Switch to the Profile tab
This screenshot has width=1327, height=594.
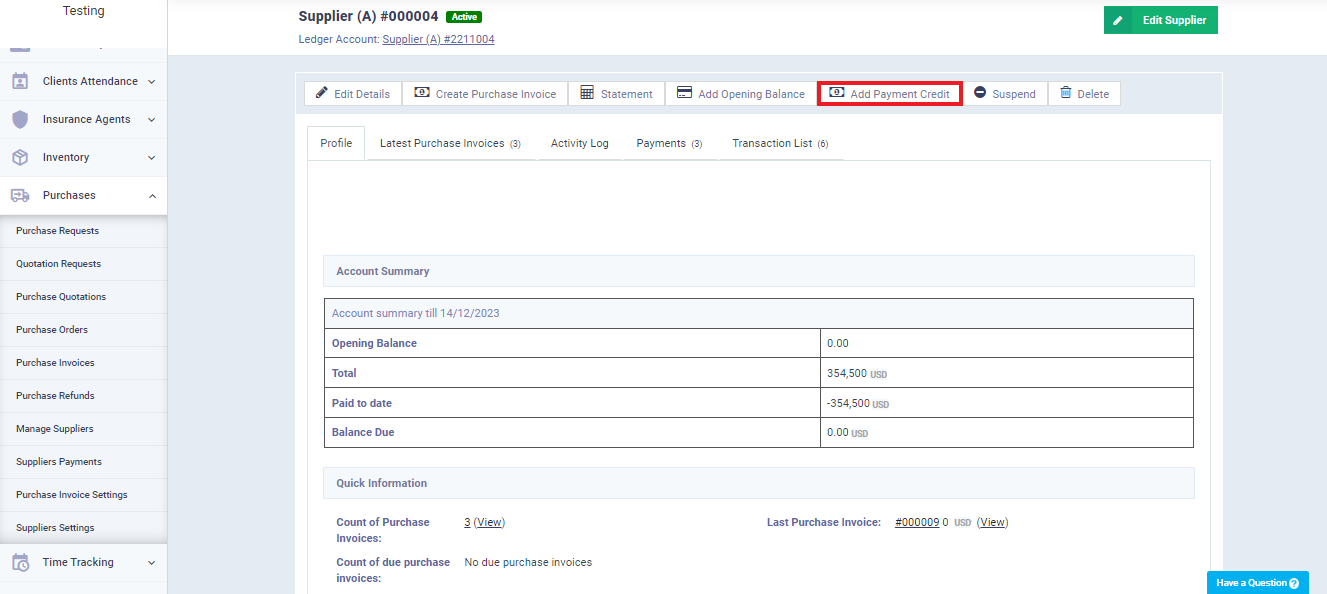tap(336, 143)
